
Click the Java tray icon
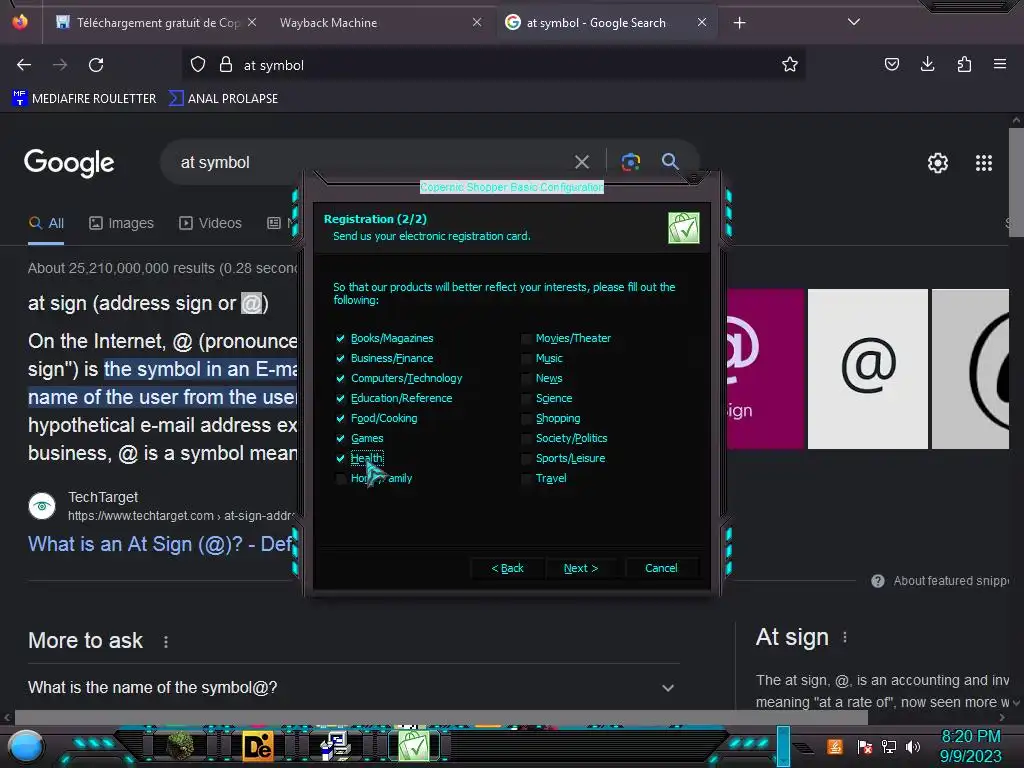click(x=834, y=746)
